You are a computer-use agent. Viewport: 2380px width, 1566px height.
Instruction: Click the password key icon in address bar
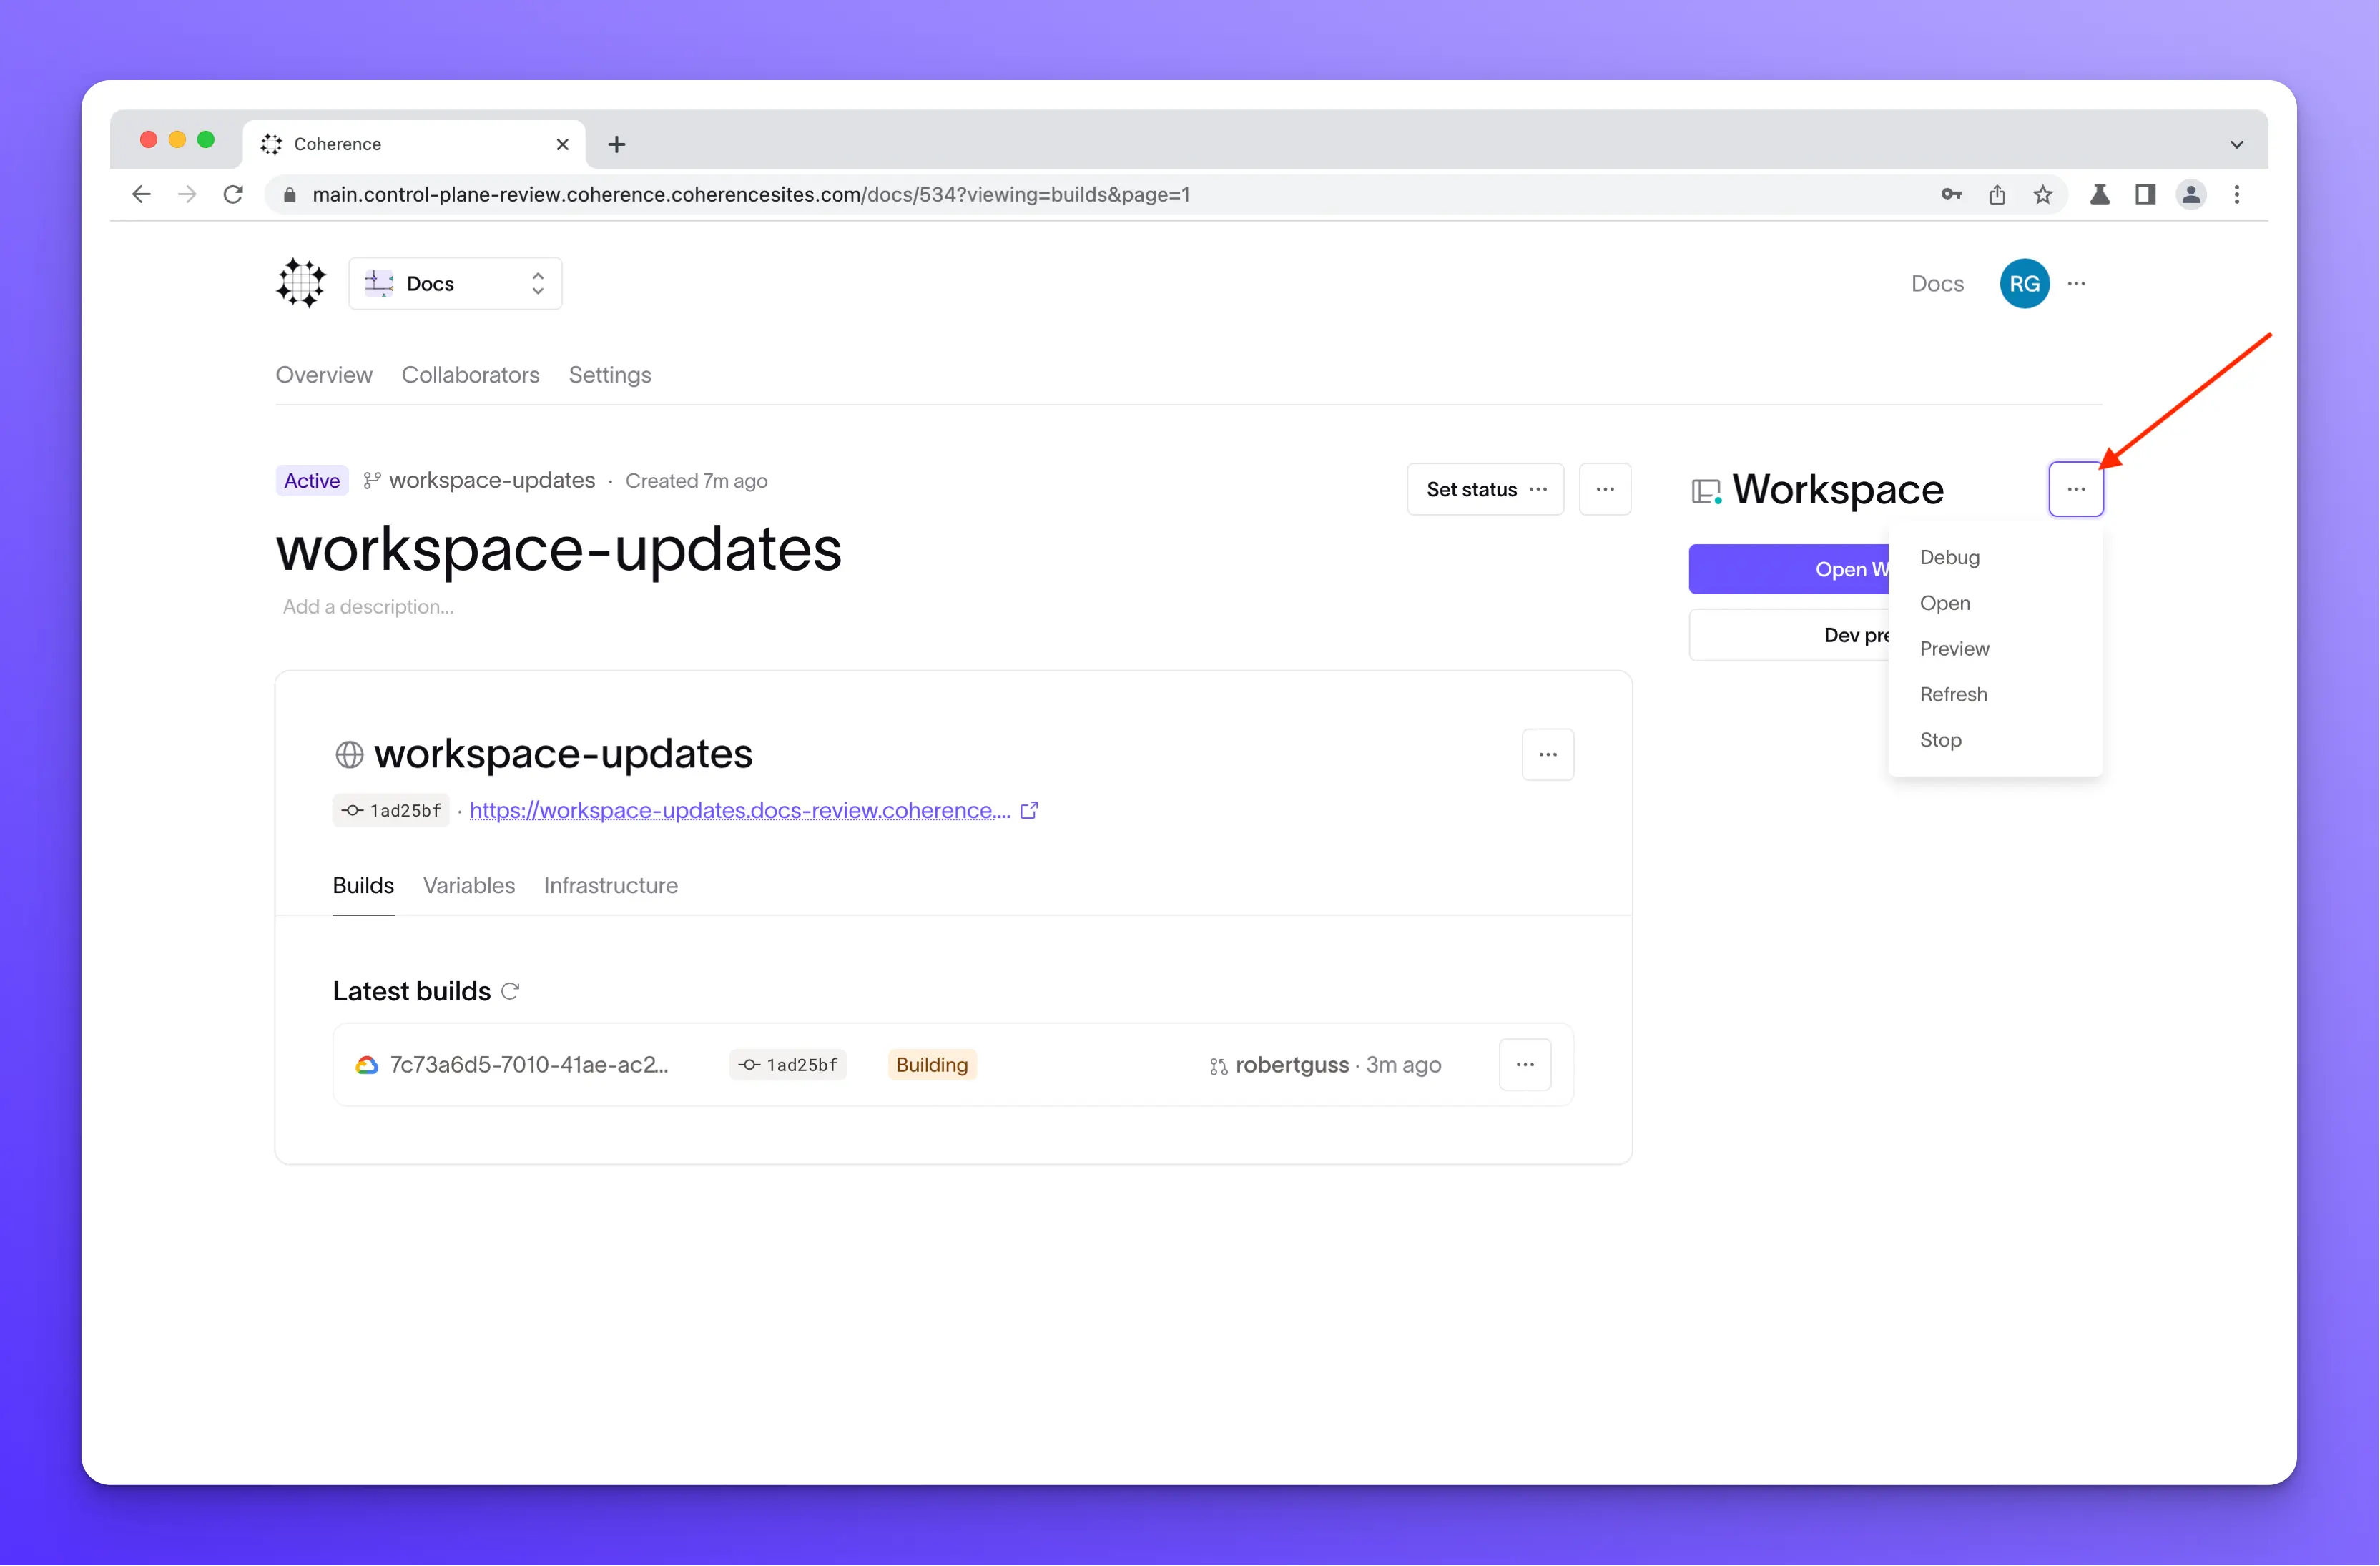pyautogui.click(x=1951, y=195)
